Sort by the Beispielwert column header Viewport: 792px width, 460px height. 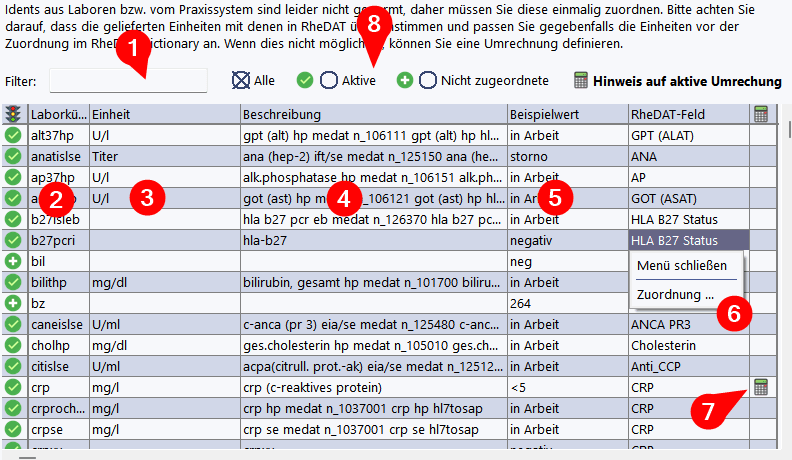(566, 115)
